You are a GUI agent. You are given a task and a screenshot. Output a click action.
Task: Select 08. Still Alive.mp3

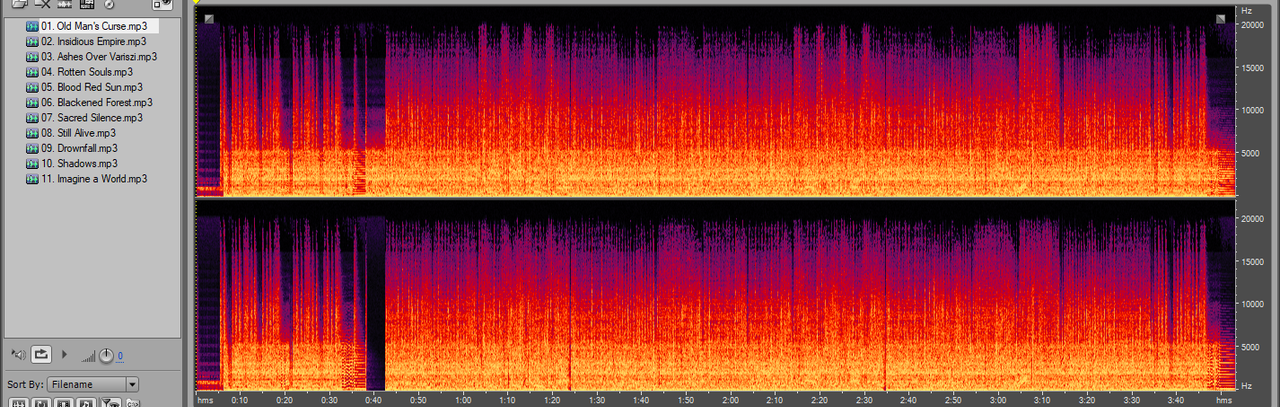[71, 133]
